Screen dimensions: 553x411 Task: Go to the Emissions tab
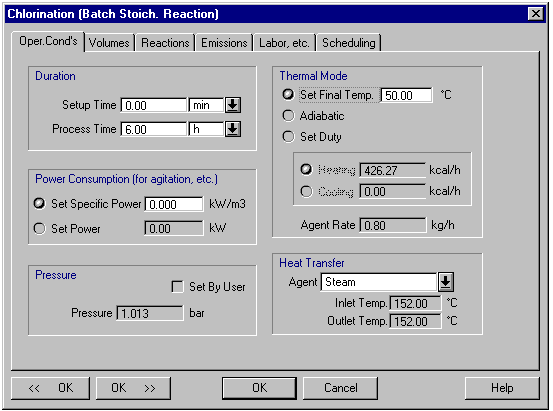click(x=224, y=43)
